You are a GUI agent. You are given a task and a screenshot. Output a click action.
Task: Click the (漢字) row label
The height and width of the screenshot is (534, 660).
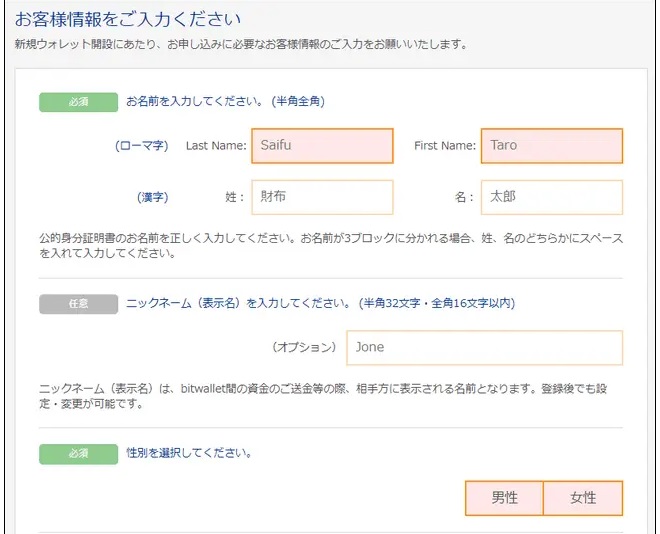point(153,197)
